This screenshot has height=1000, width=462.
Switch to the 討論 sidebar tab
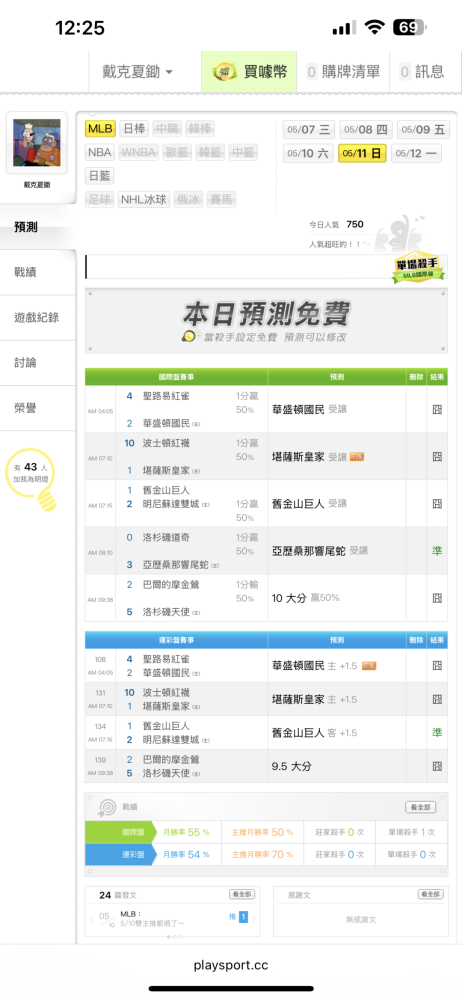pyautogui.click(x=38, y=363)
